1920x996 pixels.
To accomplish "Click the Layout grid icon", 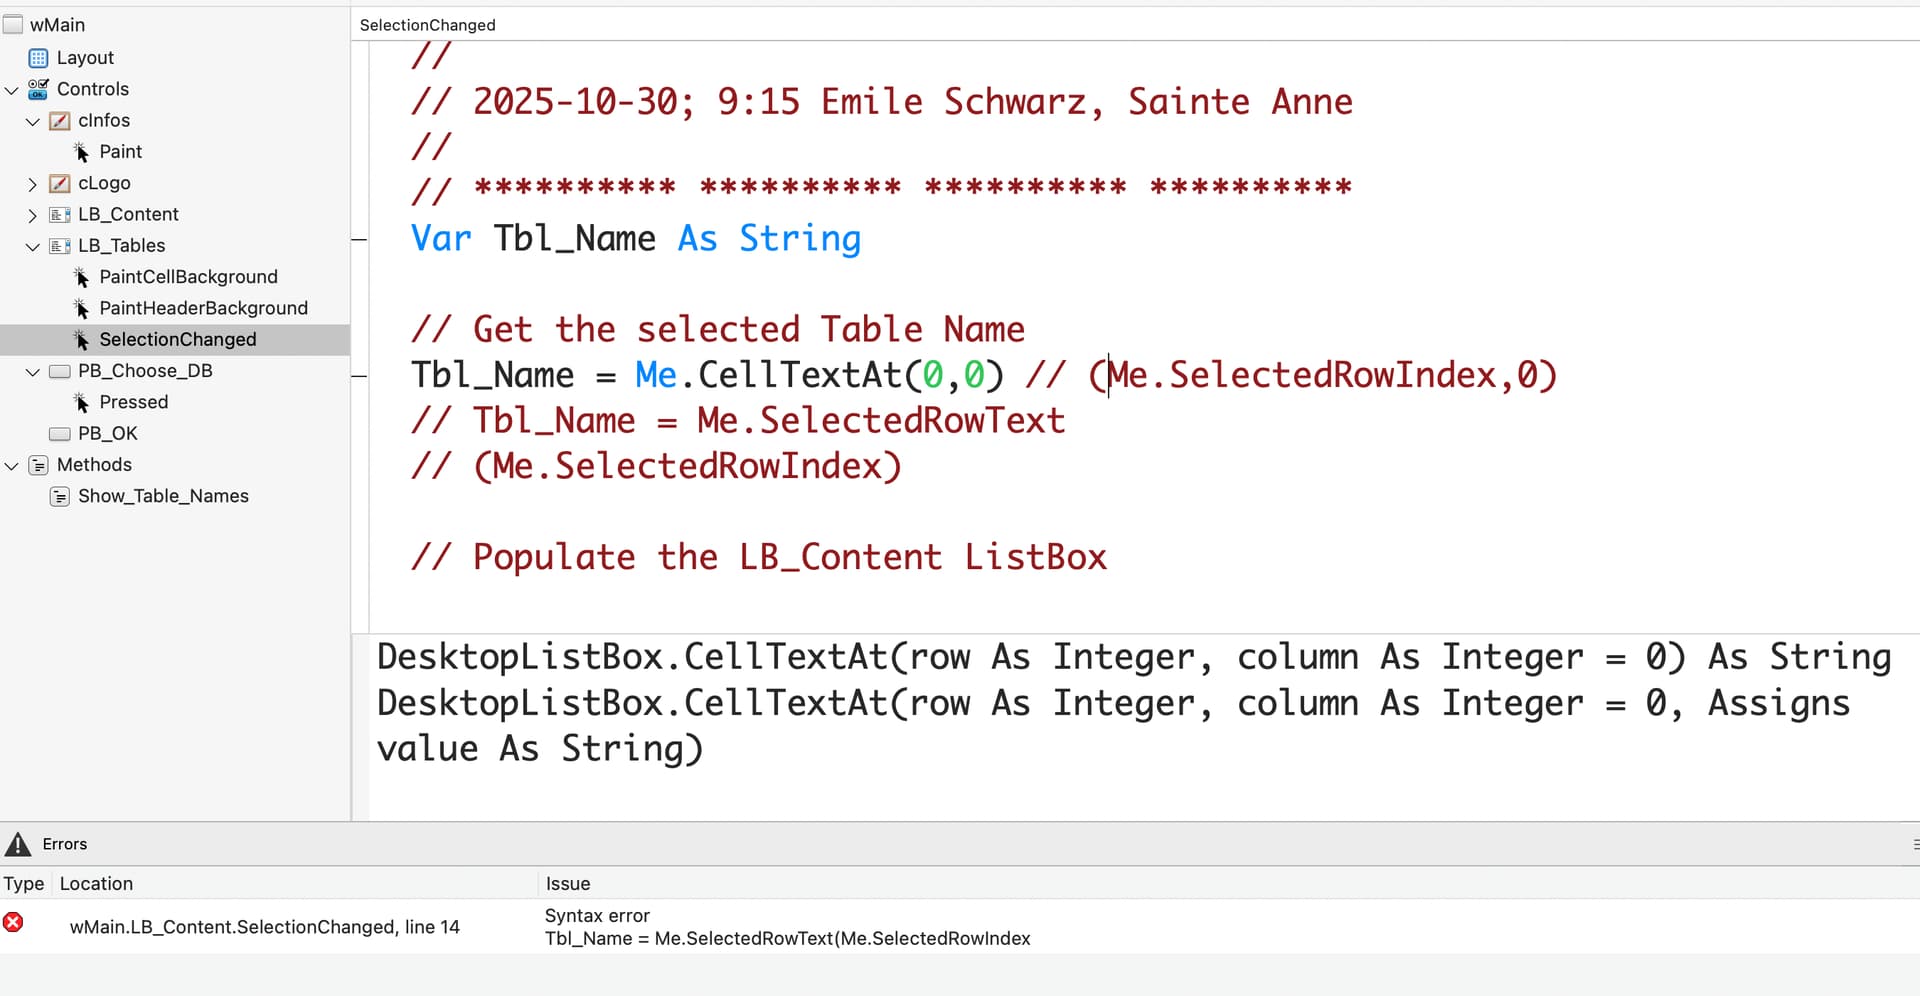I will [x=38, y=58].
